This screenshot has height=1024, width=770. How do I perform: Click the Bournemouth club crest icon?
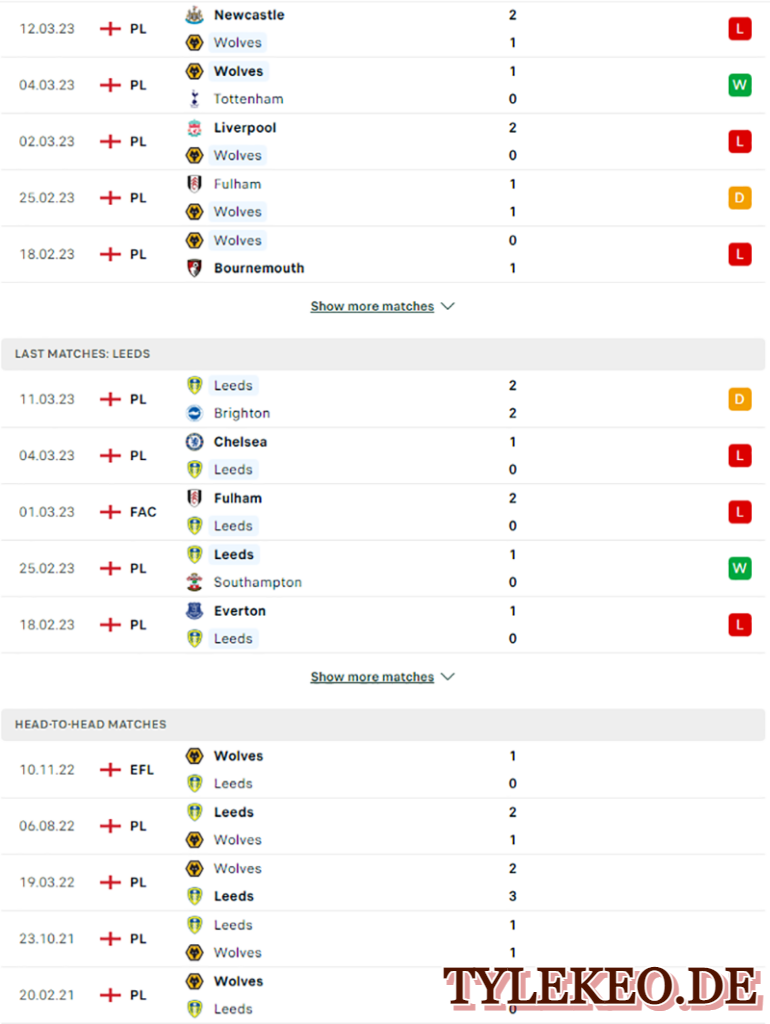click(x=195, y=268)
